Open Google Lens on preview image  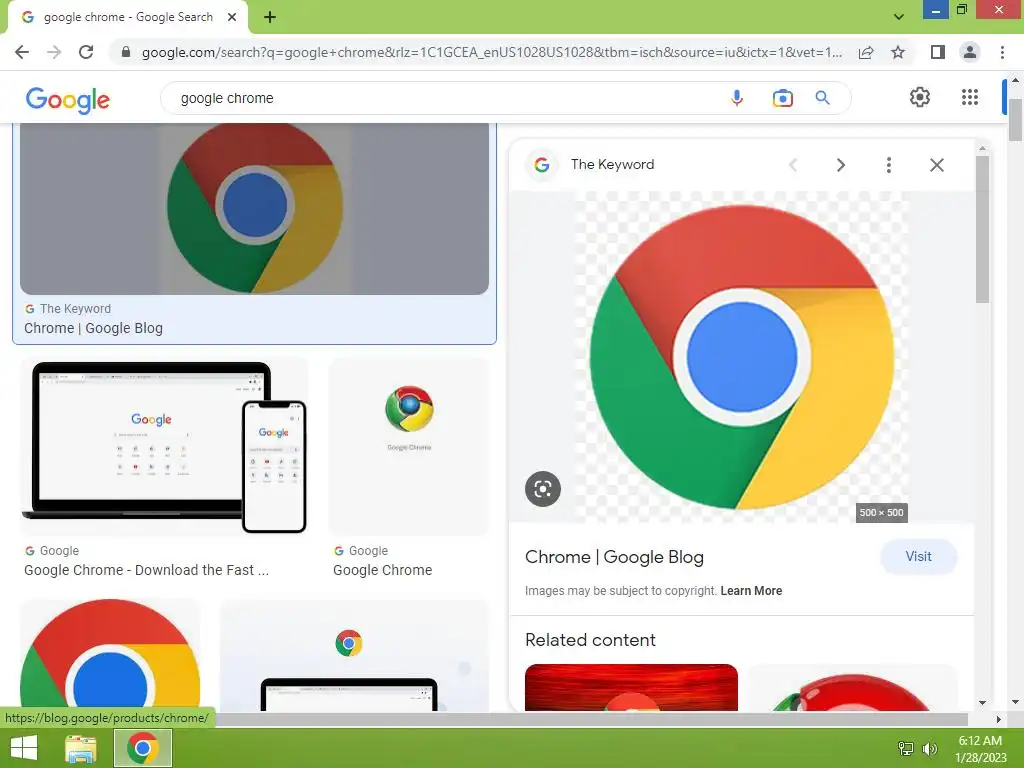[x=543, y=488]
